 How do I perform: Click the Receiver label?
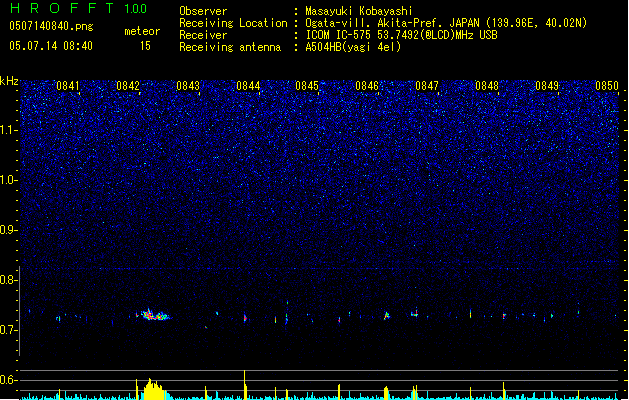click(203, 35)
